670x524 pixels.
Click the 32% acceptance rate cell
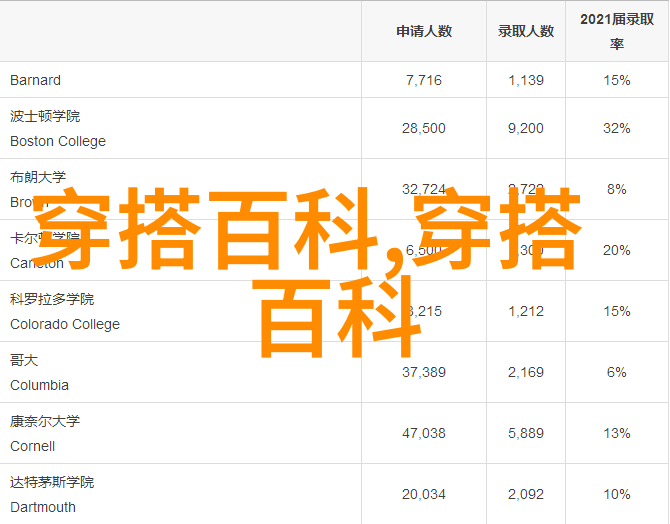coord(616,128)
